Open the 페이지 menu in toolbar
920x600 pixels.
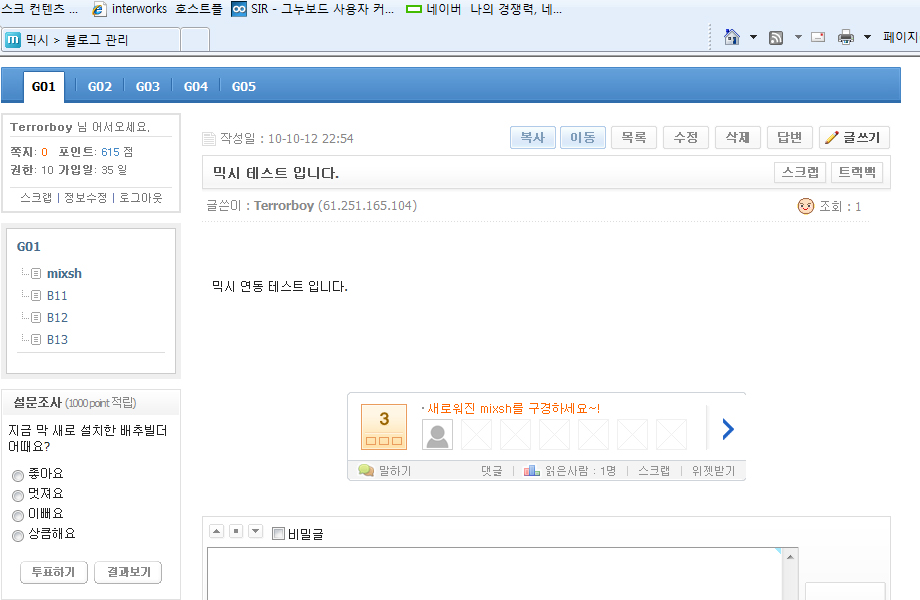click(x=900, y=37)
